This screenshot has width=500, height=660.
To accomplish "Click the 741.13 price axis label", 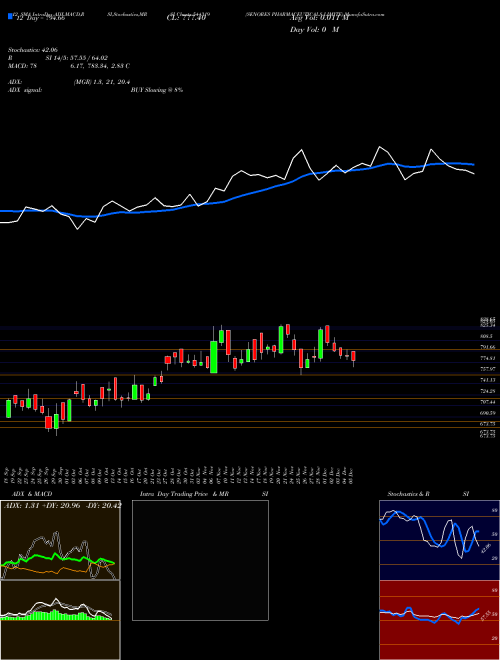I will pos(487,380).
